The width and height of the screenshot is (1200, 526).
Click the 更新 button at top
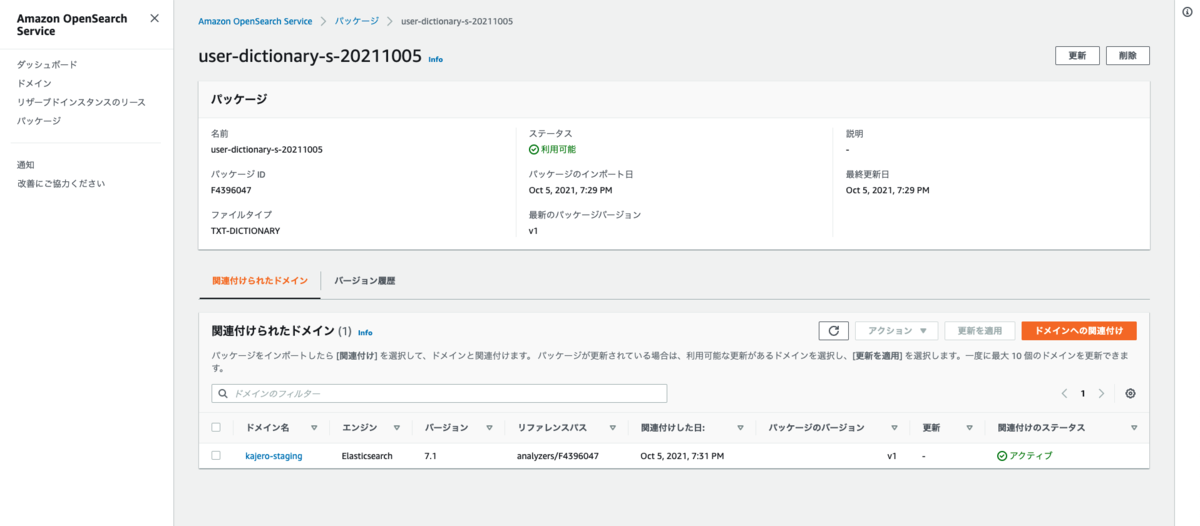pos(1077,56)
